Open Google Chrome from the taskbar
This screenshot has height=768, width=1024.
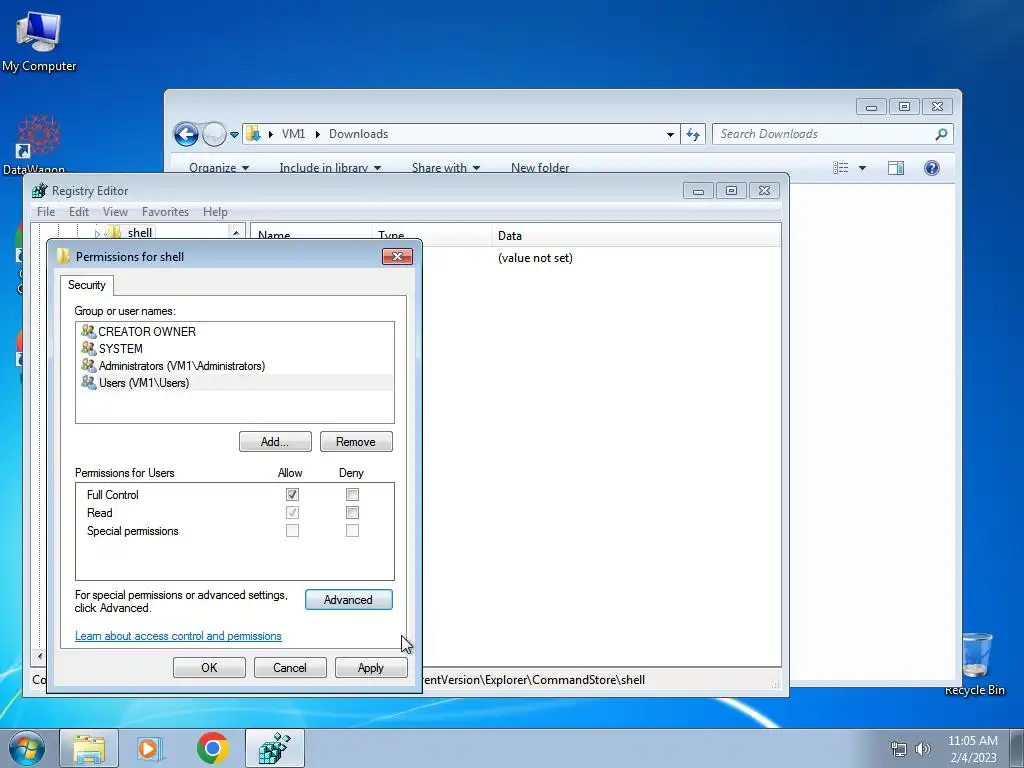212,748
